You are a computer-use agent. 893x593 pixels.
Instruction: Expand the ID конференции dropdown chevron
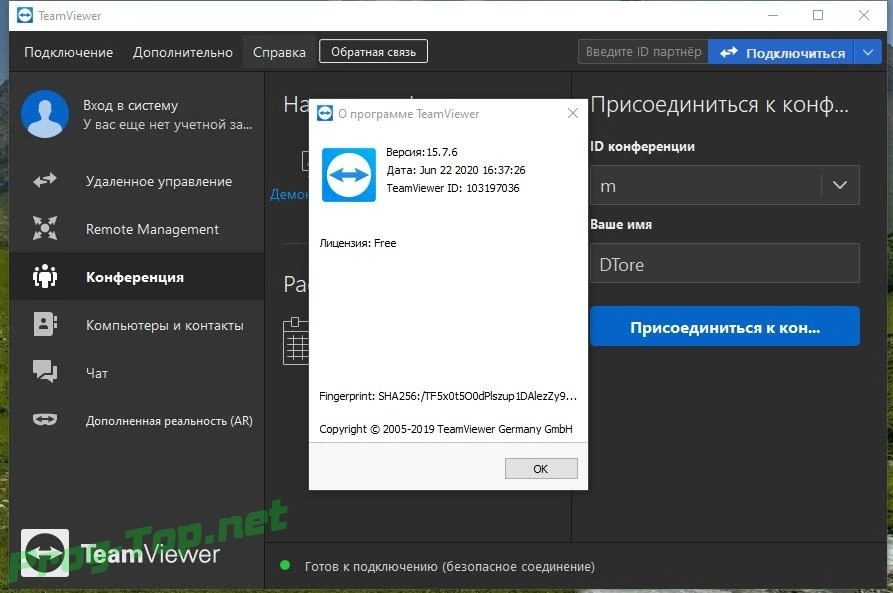[x=839, y=185]
